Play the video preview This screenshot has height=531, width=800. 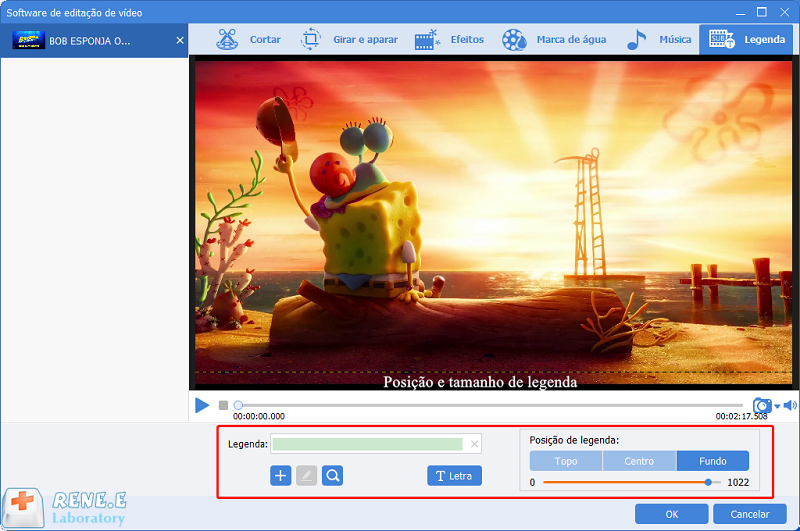(202, 406)
